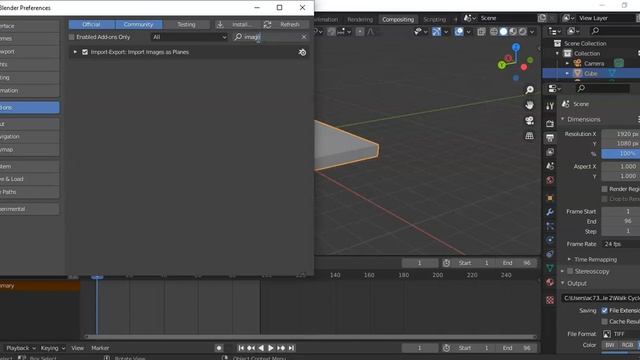This screenshot has height=360, width=640.
Task: Select wireframe shading mode icon
Action: [x=494, y=31]
